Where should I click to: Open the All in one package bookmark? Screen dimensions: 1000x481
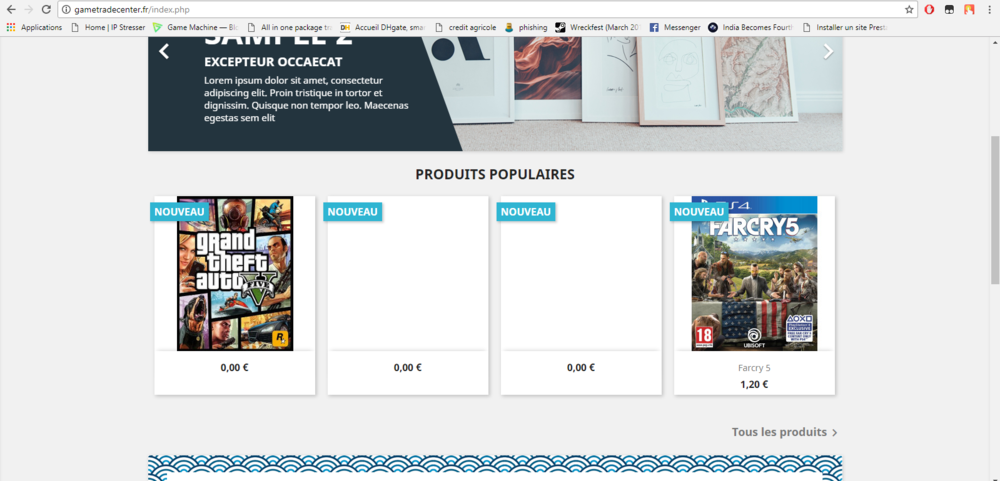(290, 27)
